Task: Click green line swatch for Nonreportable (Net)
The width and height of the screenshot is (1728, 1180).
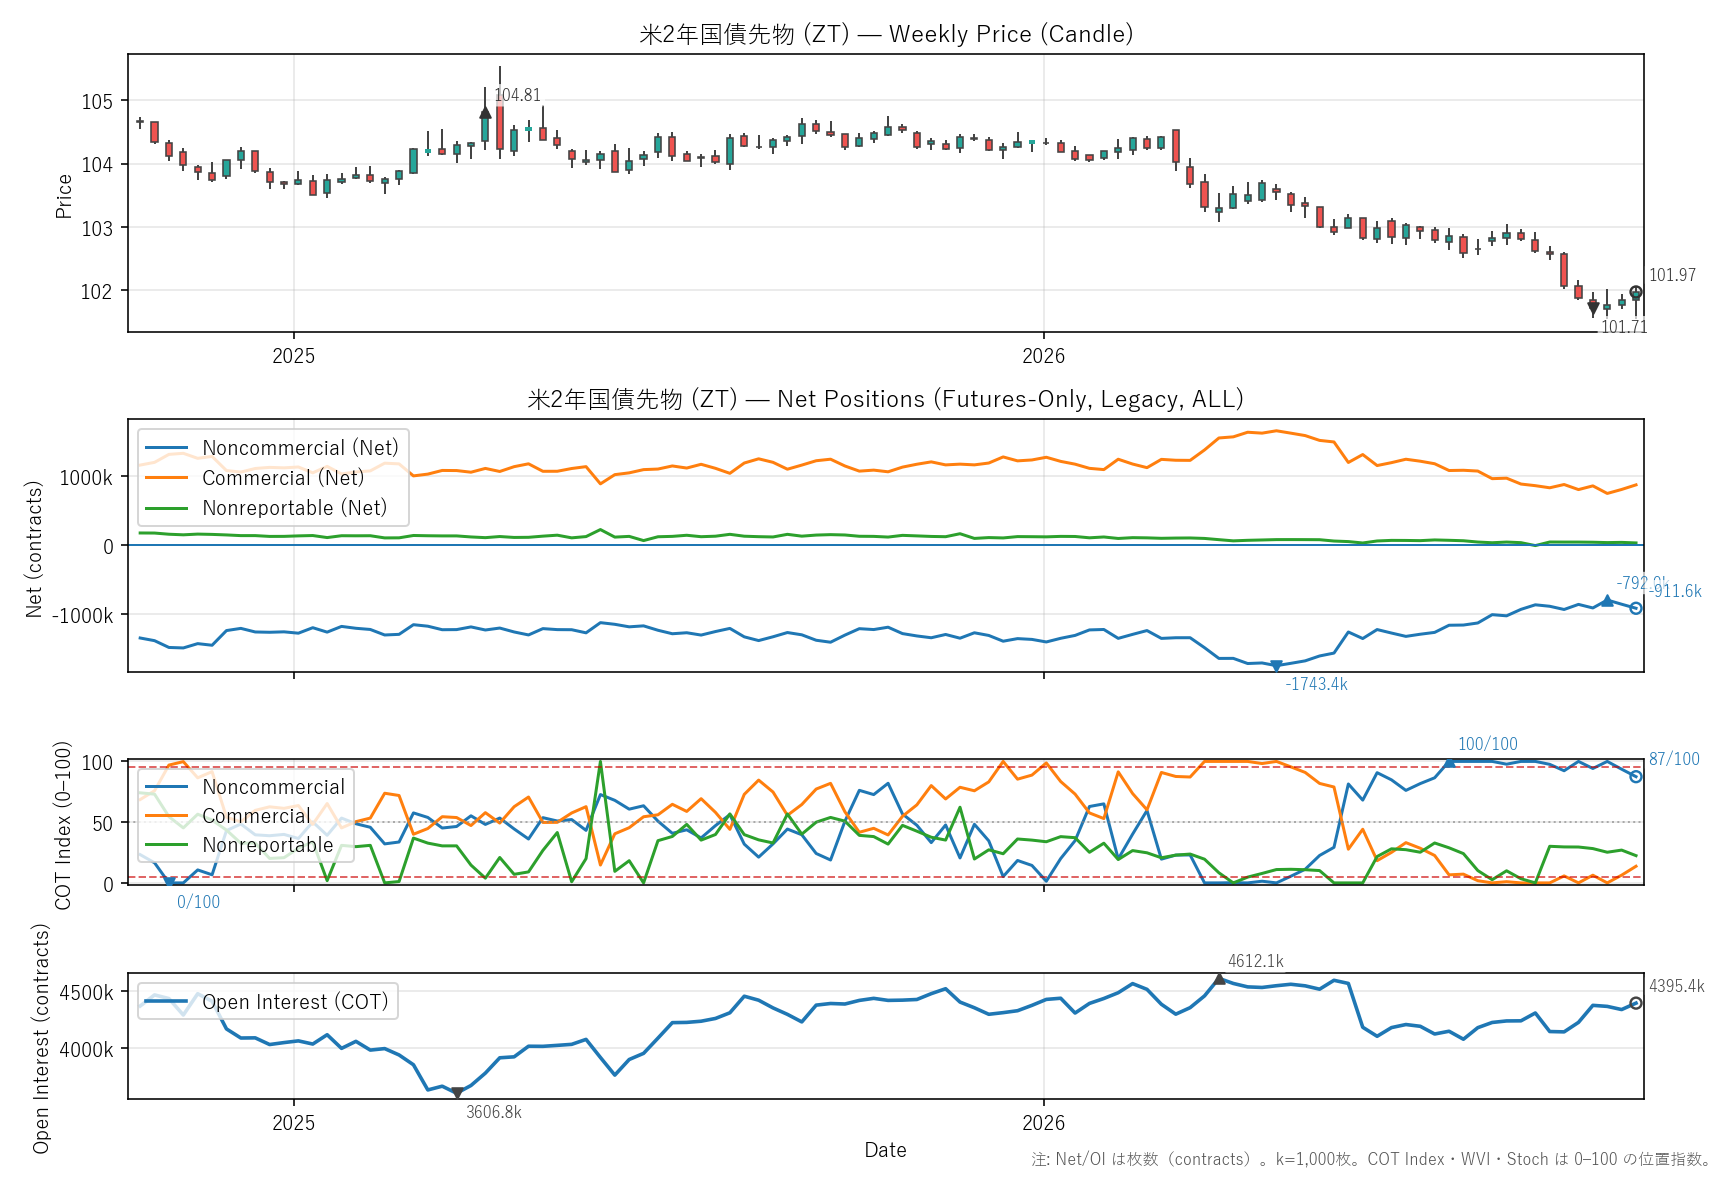Action: (167, 508)
